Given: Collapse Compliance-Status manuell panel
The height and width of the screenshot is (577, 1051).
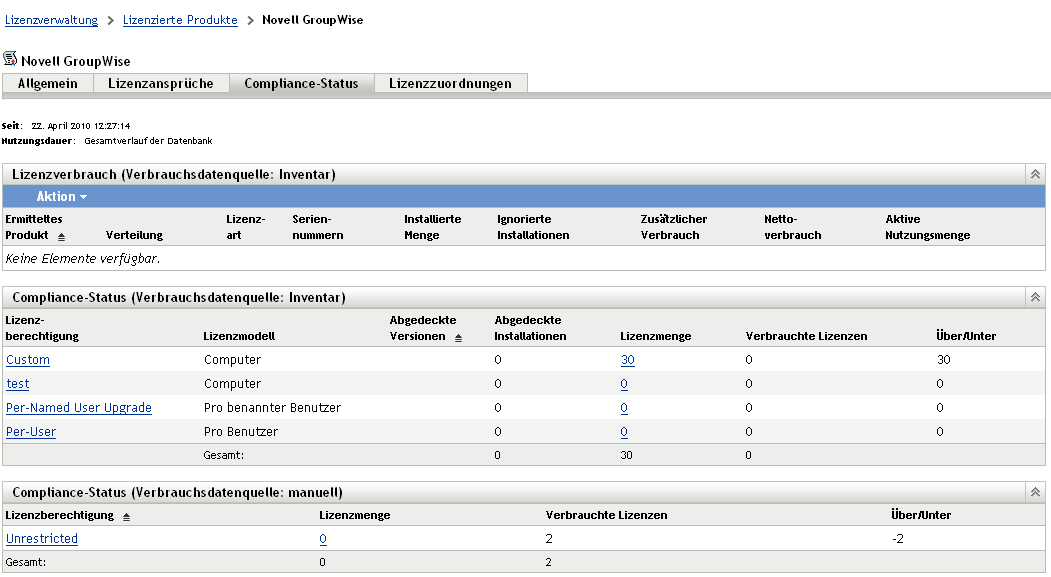Looking at the screenshot, I should click(1036, 492).
